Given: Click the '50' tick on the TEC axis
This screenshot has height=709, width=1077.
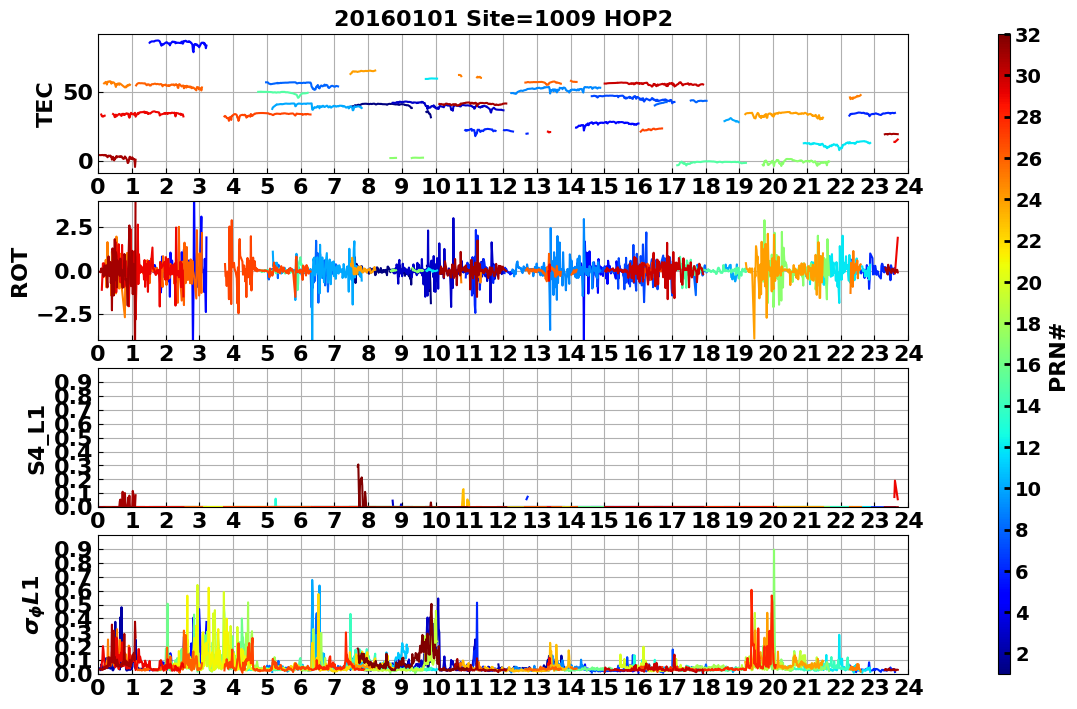Looking at the screenshot, I should pos(78,92).
